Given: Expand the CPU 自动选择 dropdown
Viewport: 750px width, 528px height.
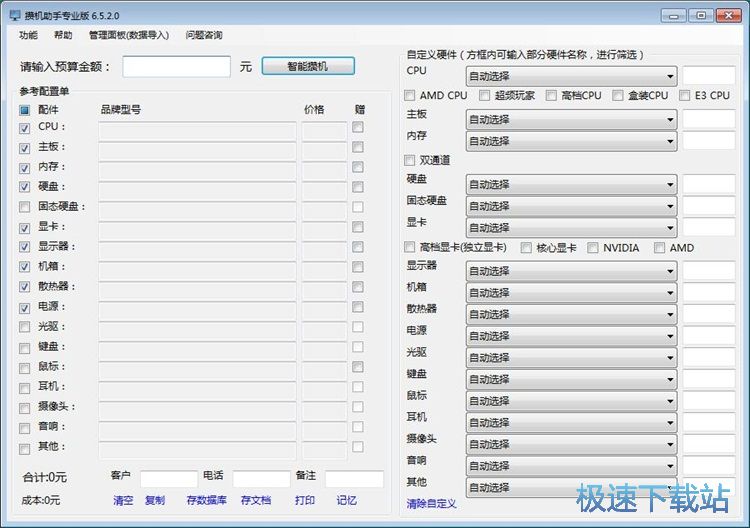Looking at the screenshot, I should coord(571,76).
